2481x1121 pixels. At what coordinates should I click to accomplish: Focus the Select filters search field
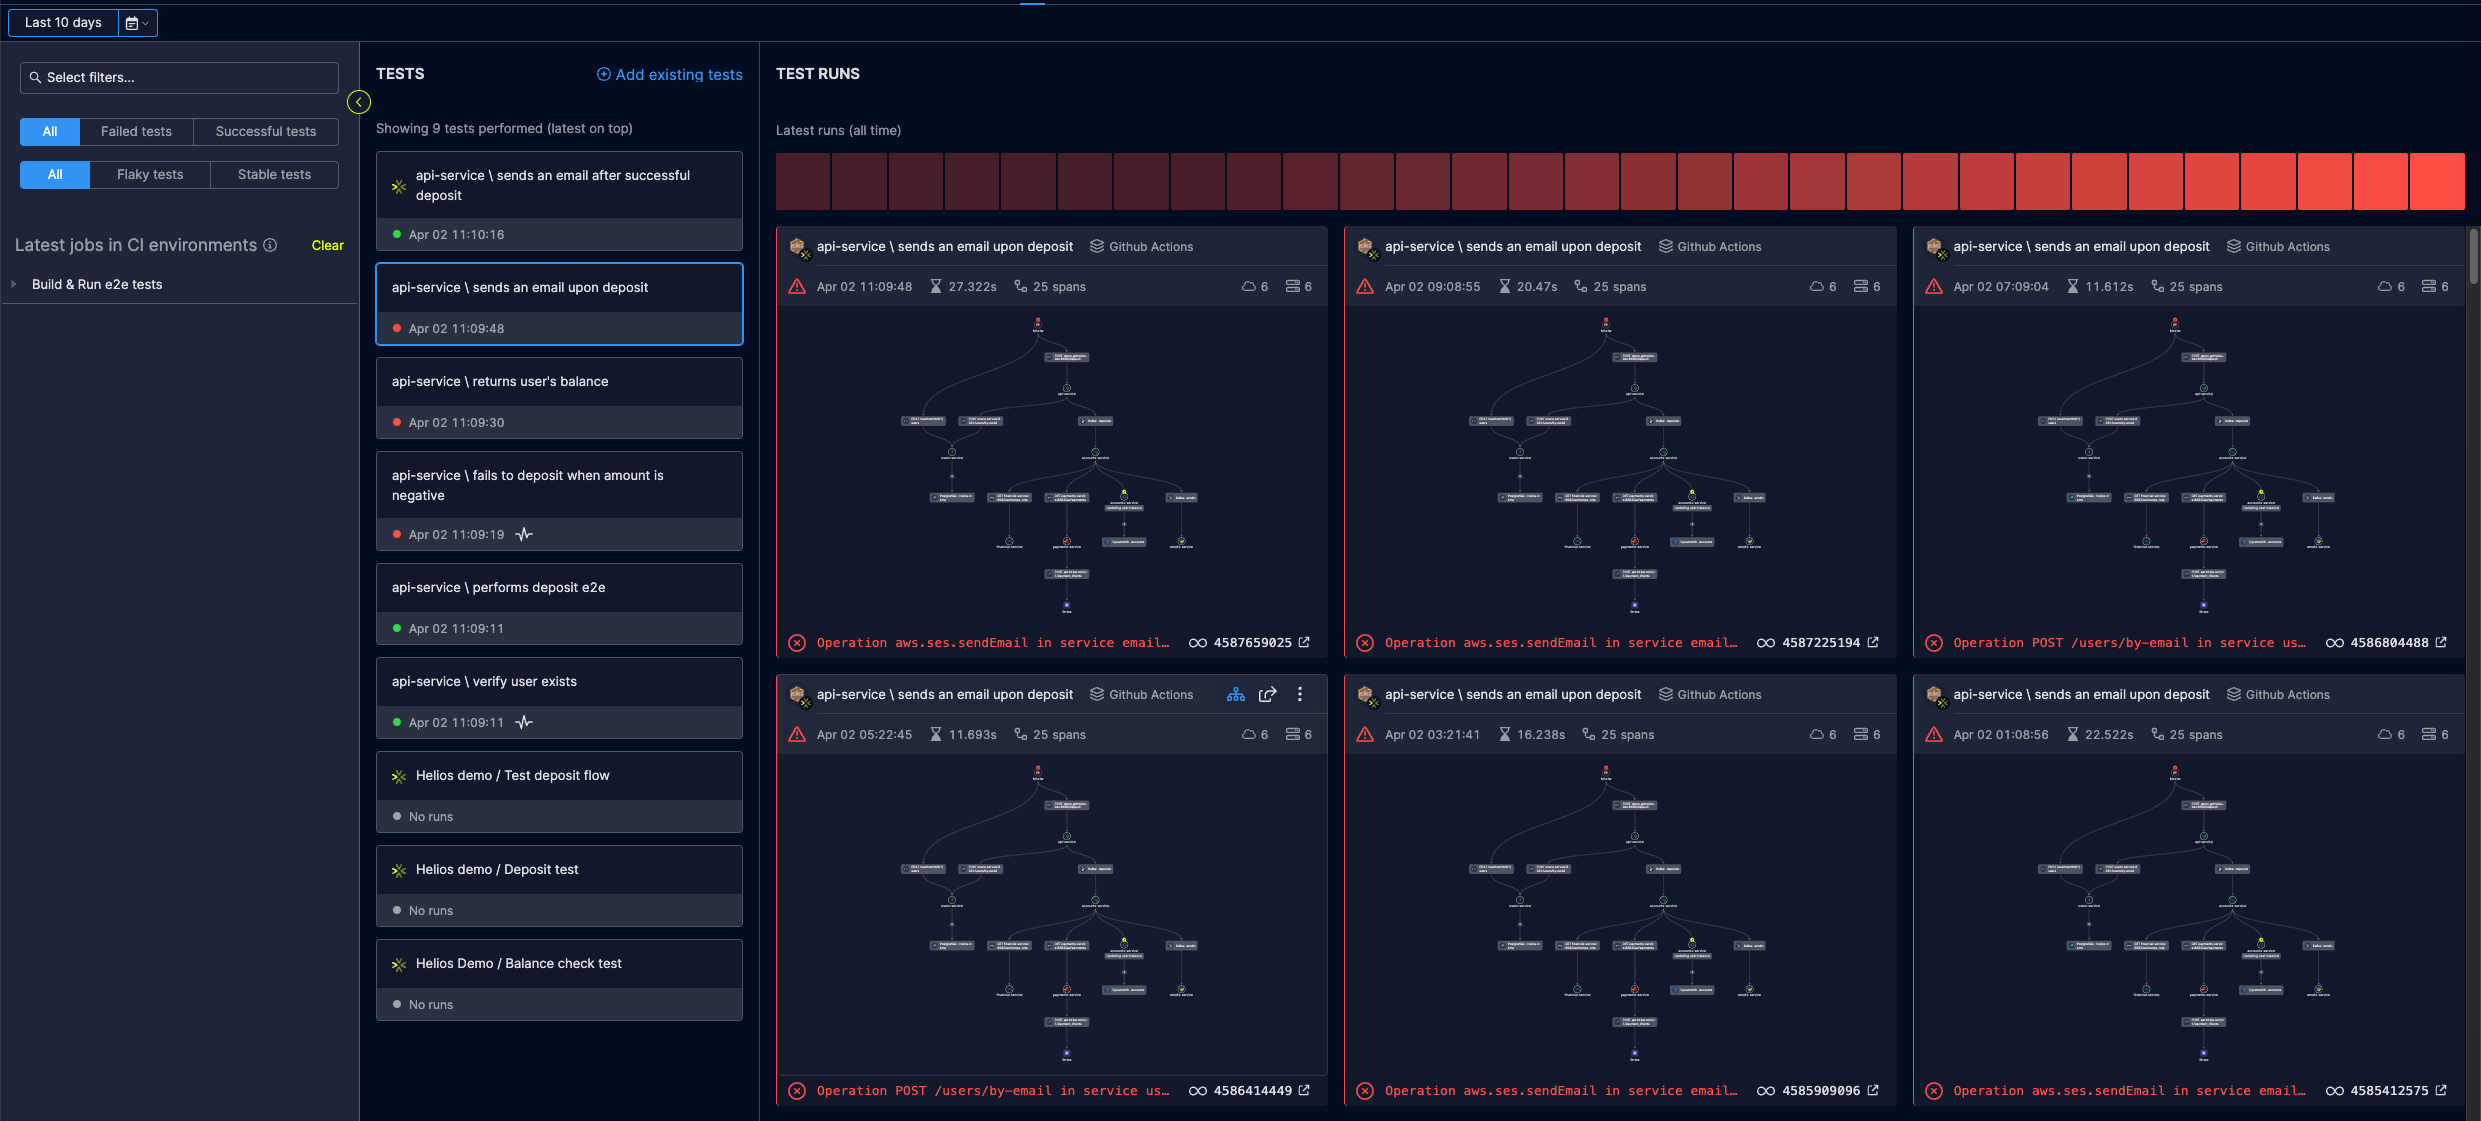180,78
